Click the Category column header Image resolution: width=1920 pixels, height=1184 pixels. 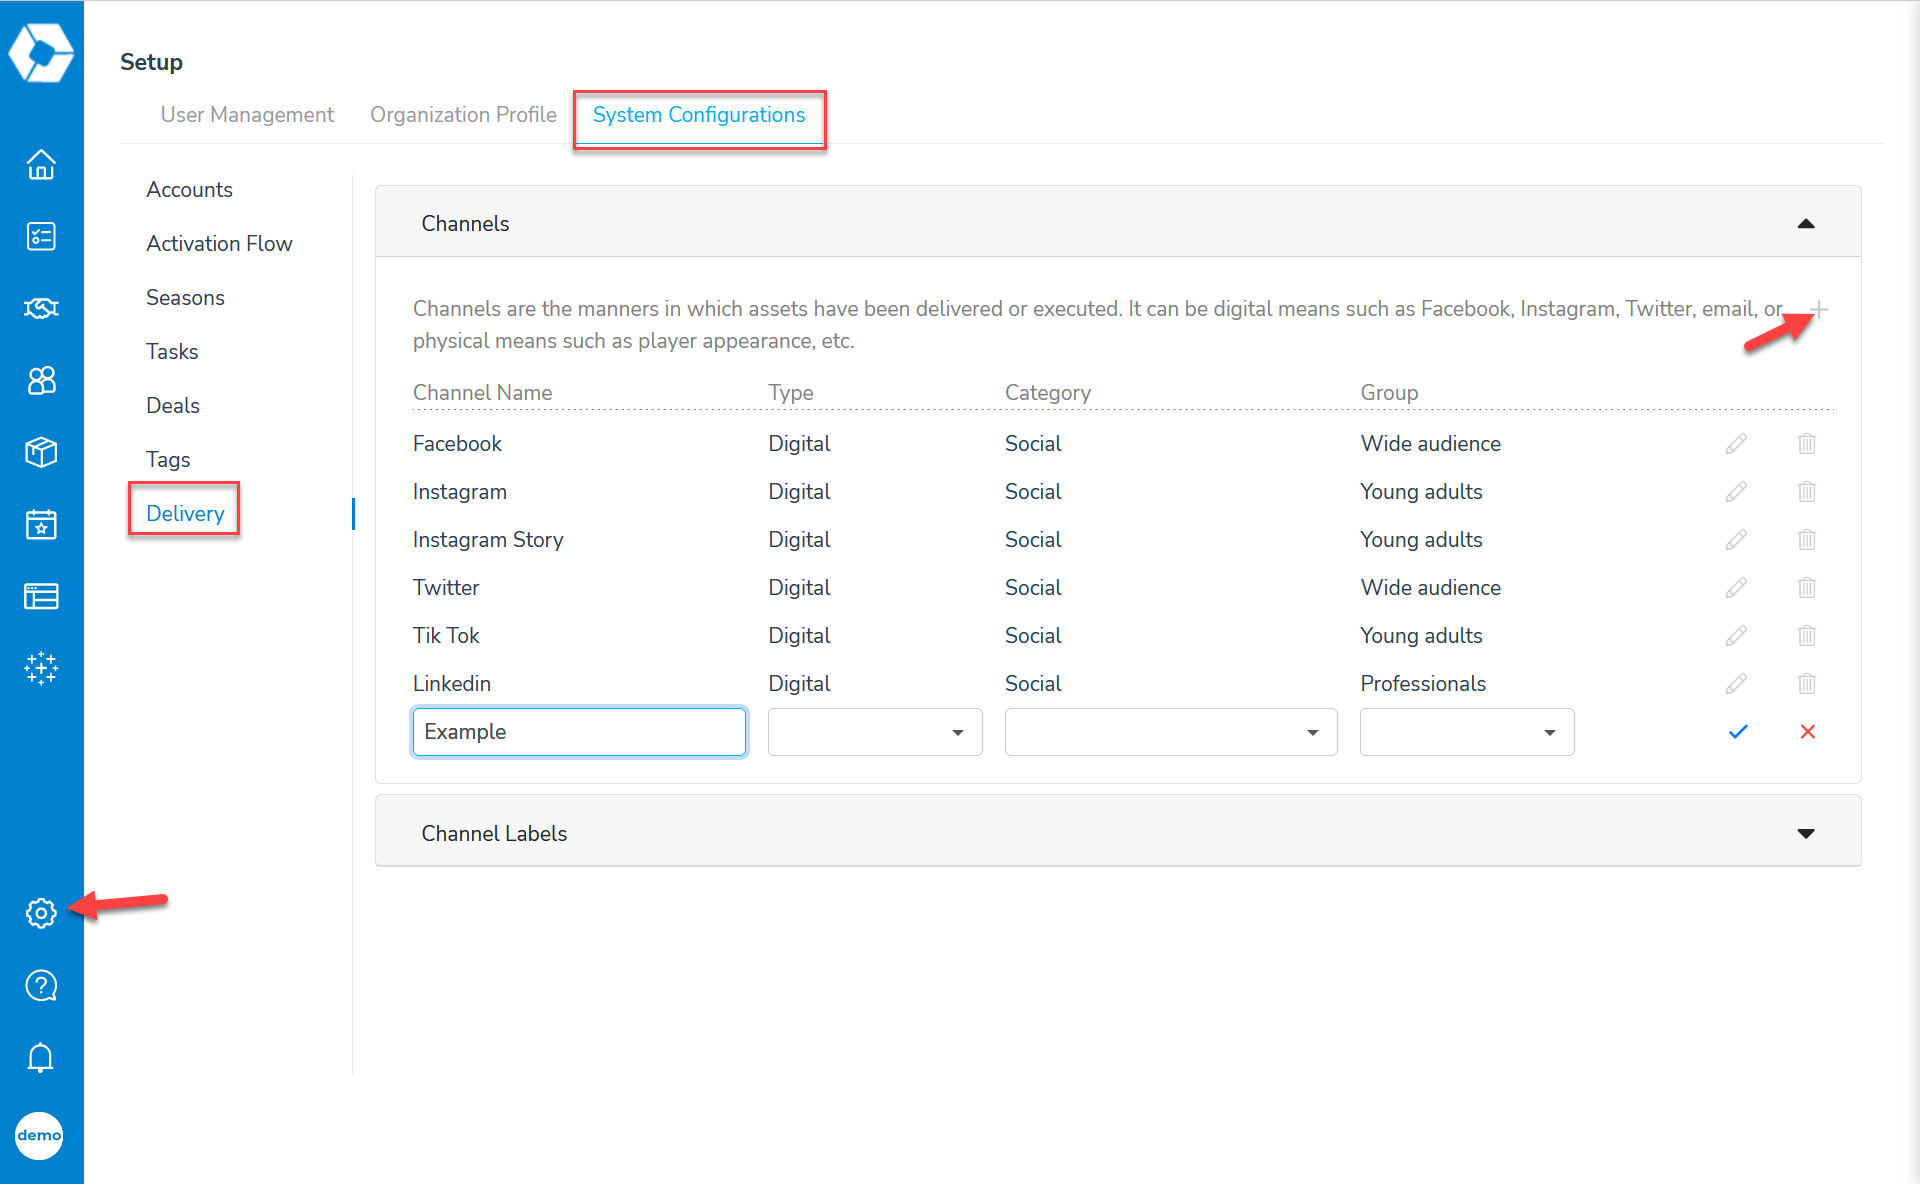pos(1047,393)
